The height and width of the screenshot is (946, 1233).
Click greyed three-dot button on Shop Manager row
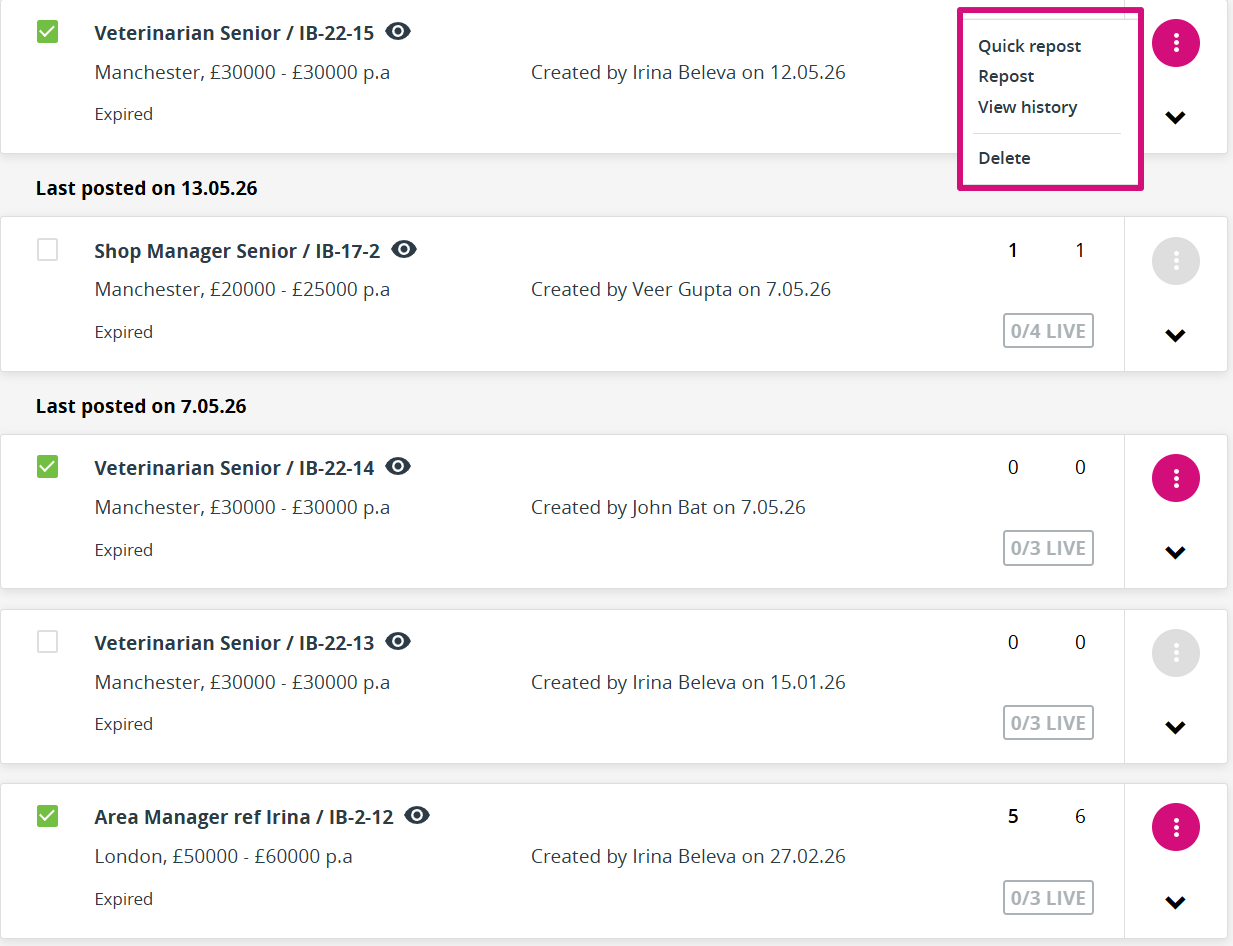click(1176, 261)
